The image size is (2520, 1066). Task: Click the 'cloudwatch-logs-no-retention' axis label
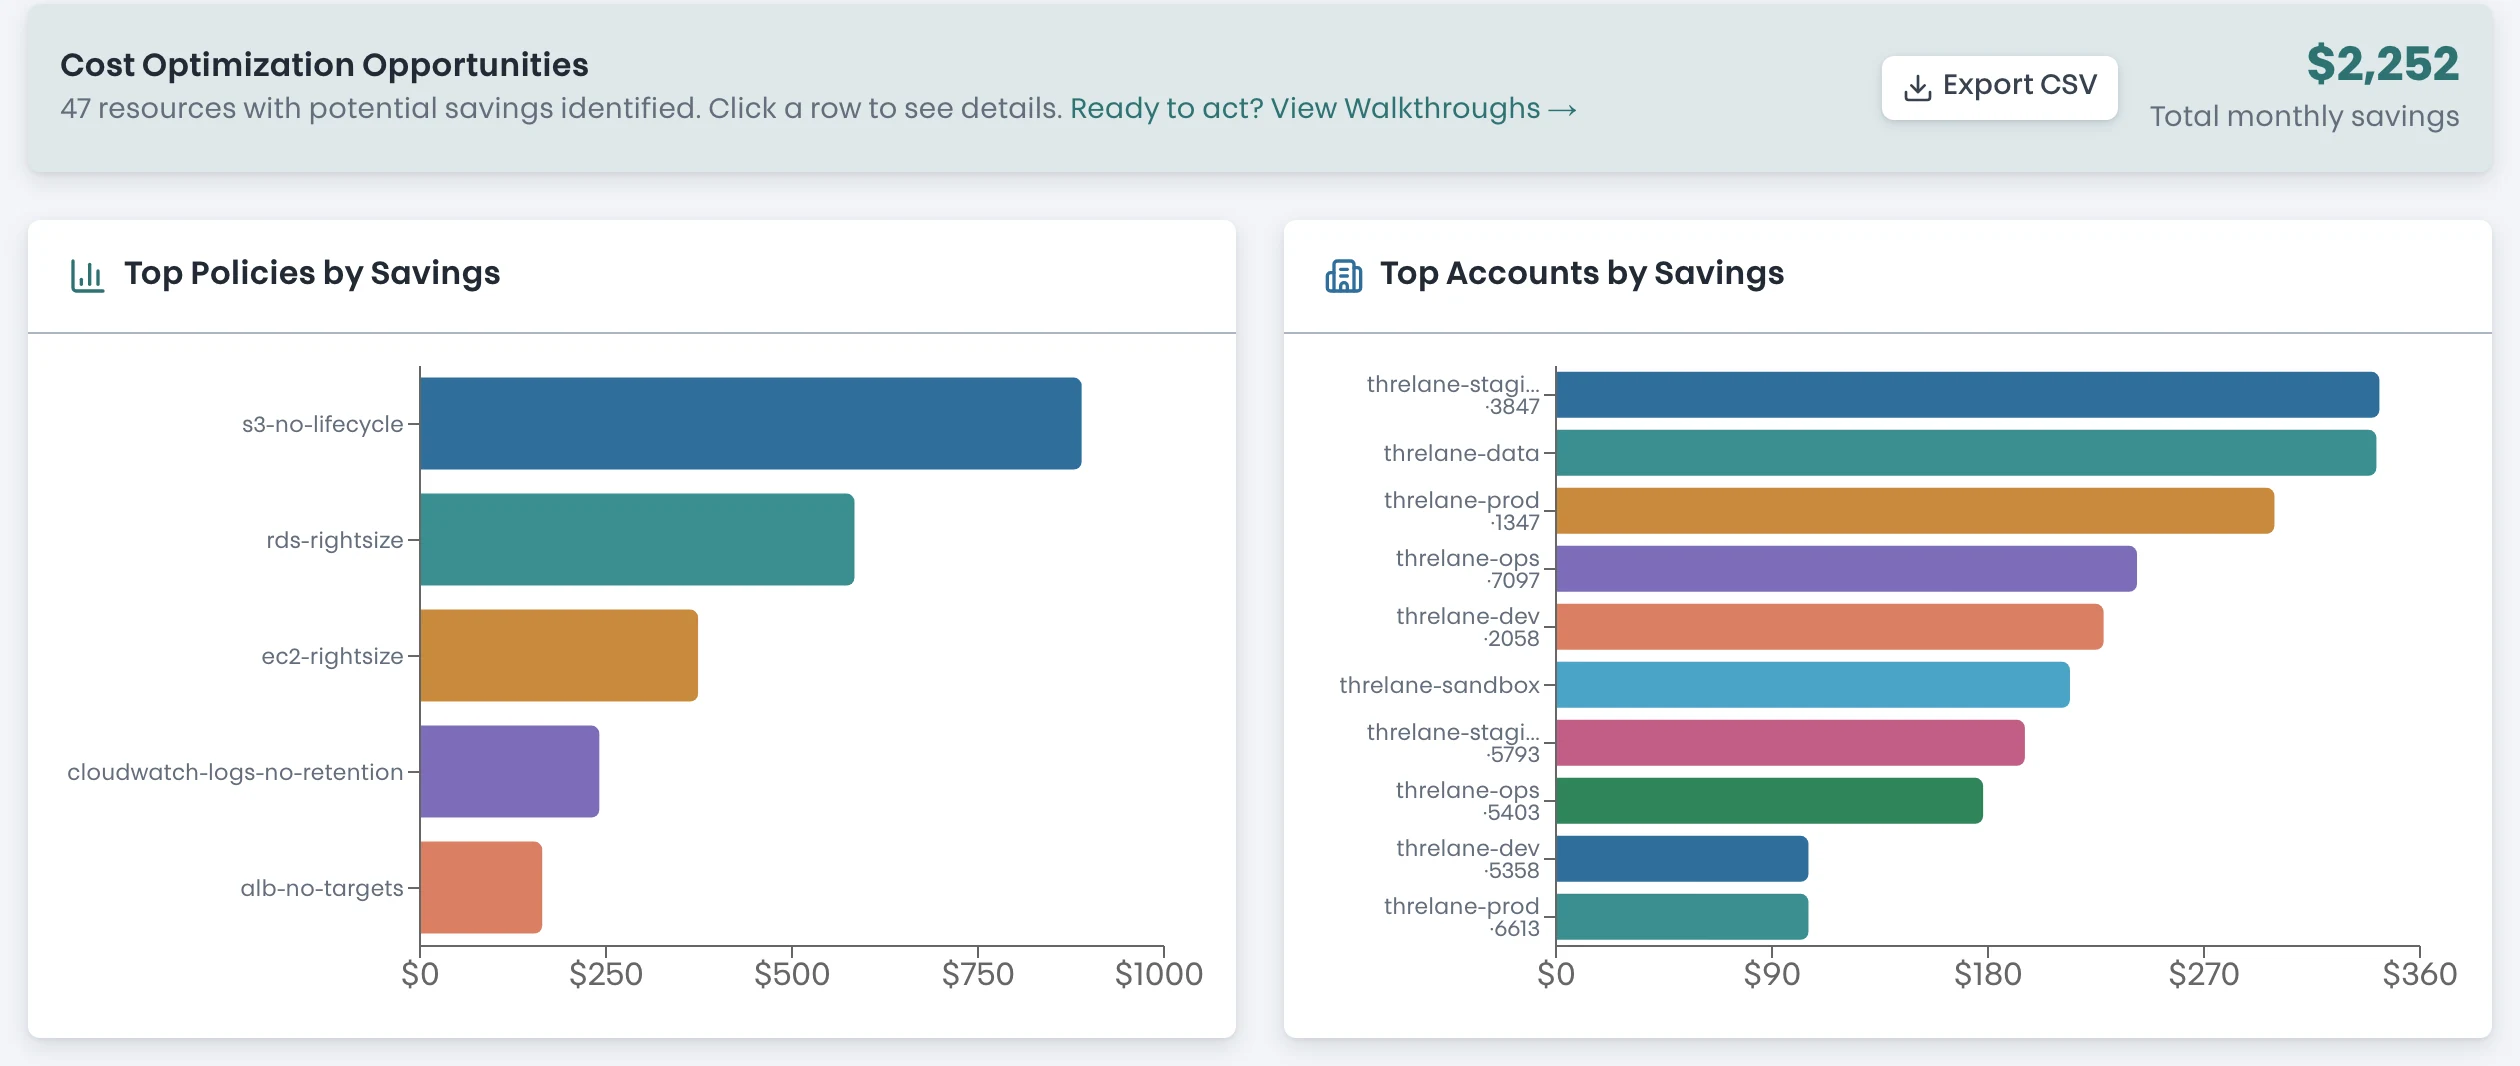click(x=235, y=772)
